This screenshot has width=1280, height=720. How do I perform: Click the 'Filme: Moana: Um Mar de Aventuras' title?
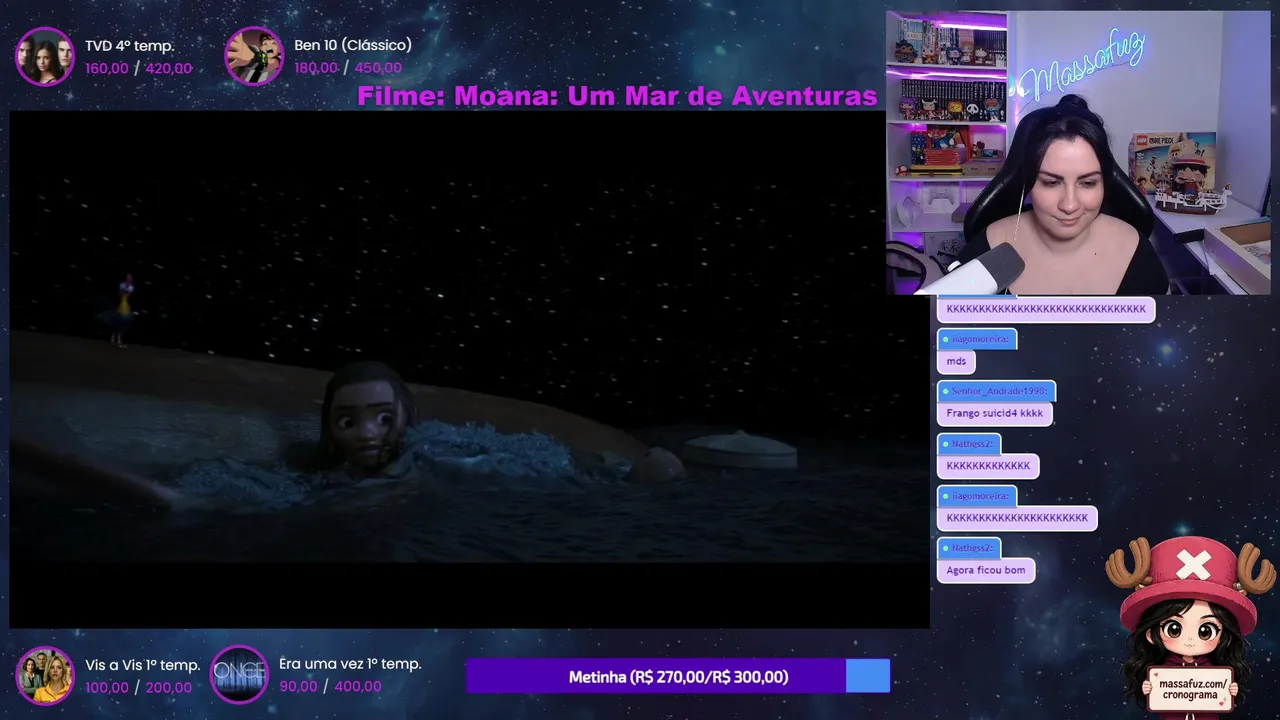[x=617, y=96]
